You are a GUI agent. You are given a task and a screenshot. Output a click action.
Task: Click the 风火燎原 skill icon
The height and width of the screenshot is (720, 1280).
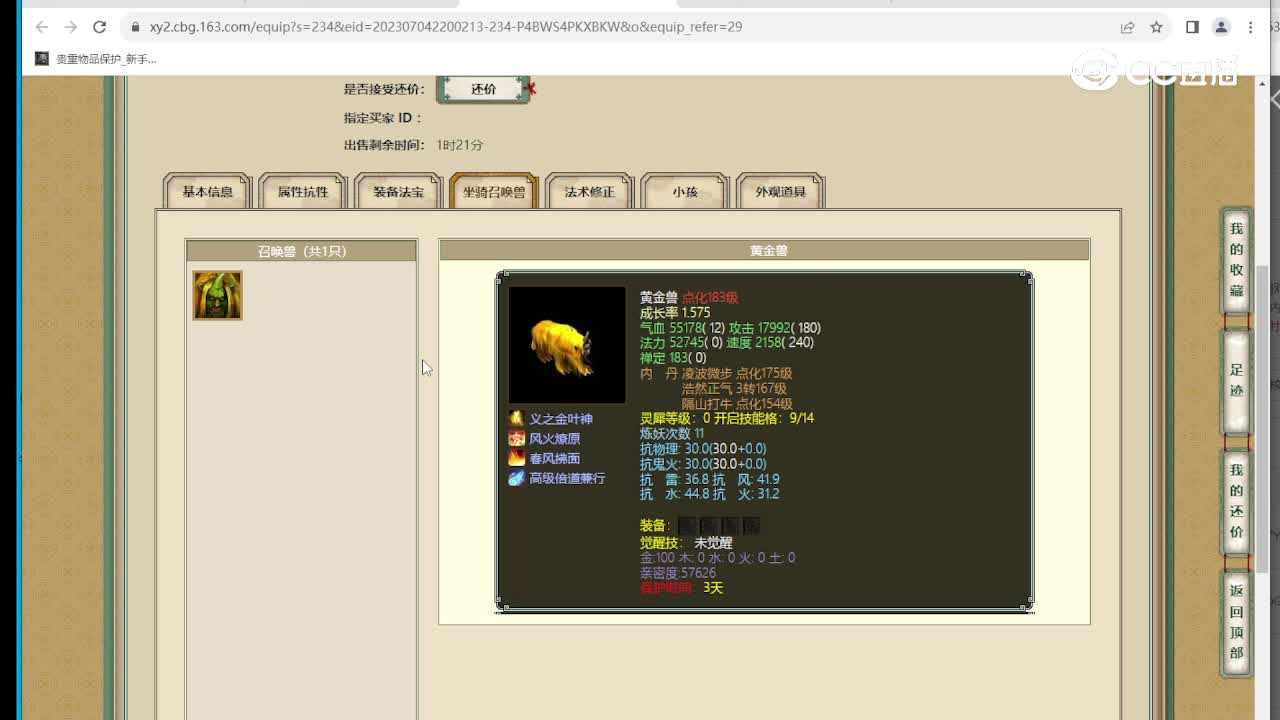[516, 439]
